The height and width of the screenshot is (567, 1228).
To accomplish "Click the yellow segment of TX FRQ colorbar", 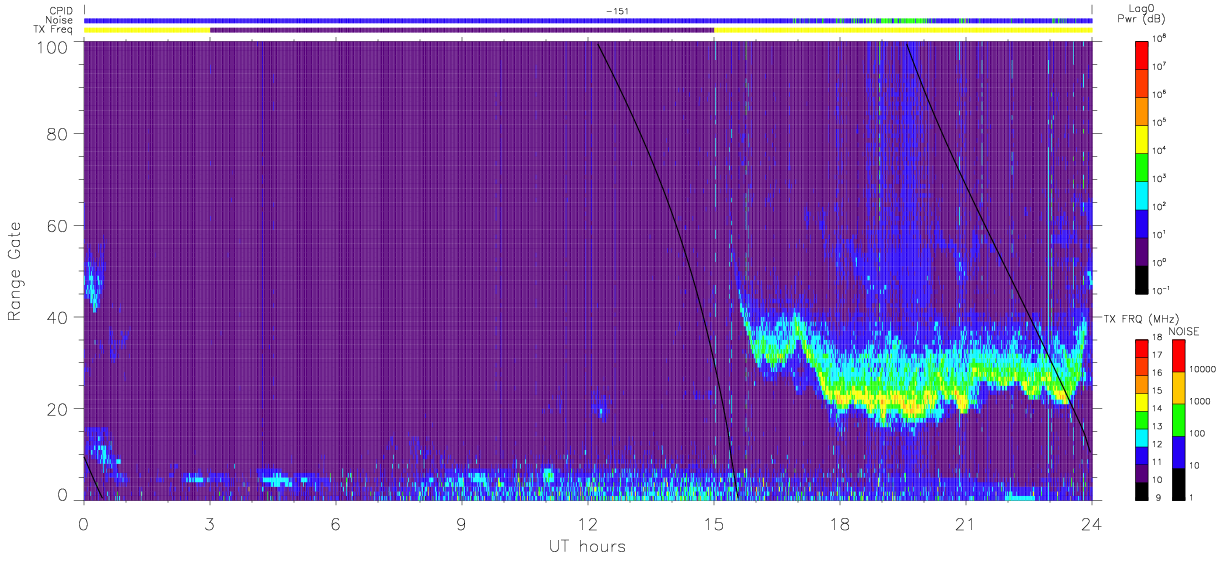I will (x=1142, y=402).
